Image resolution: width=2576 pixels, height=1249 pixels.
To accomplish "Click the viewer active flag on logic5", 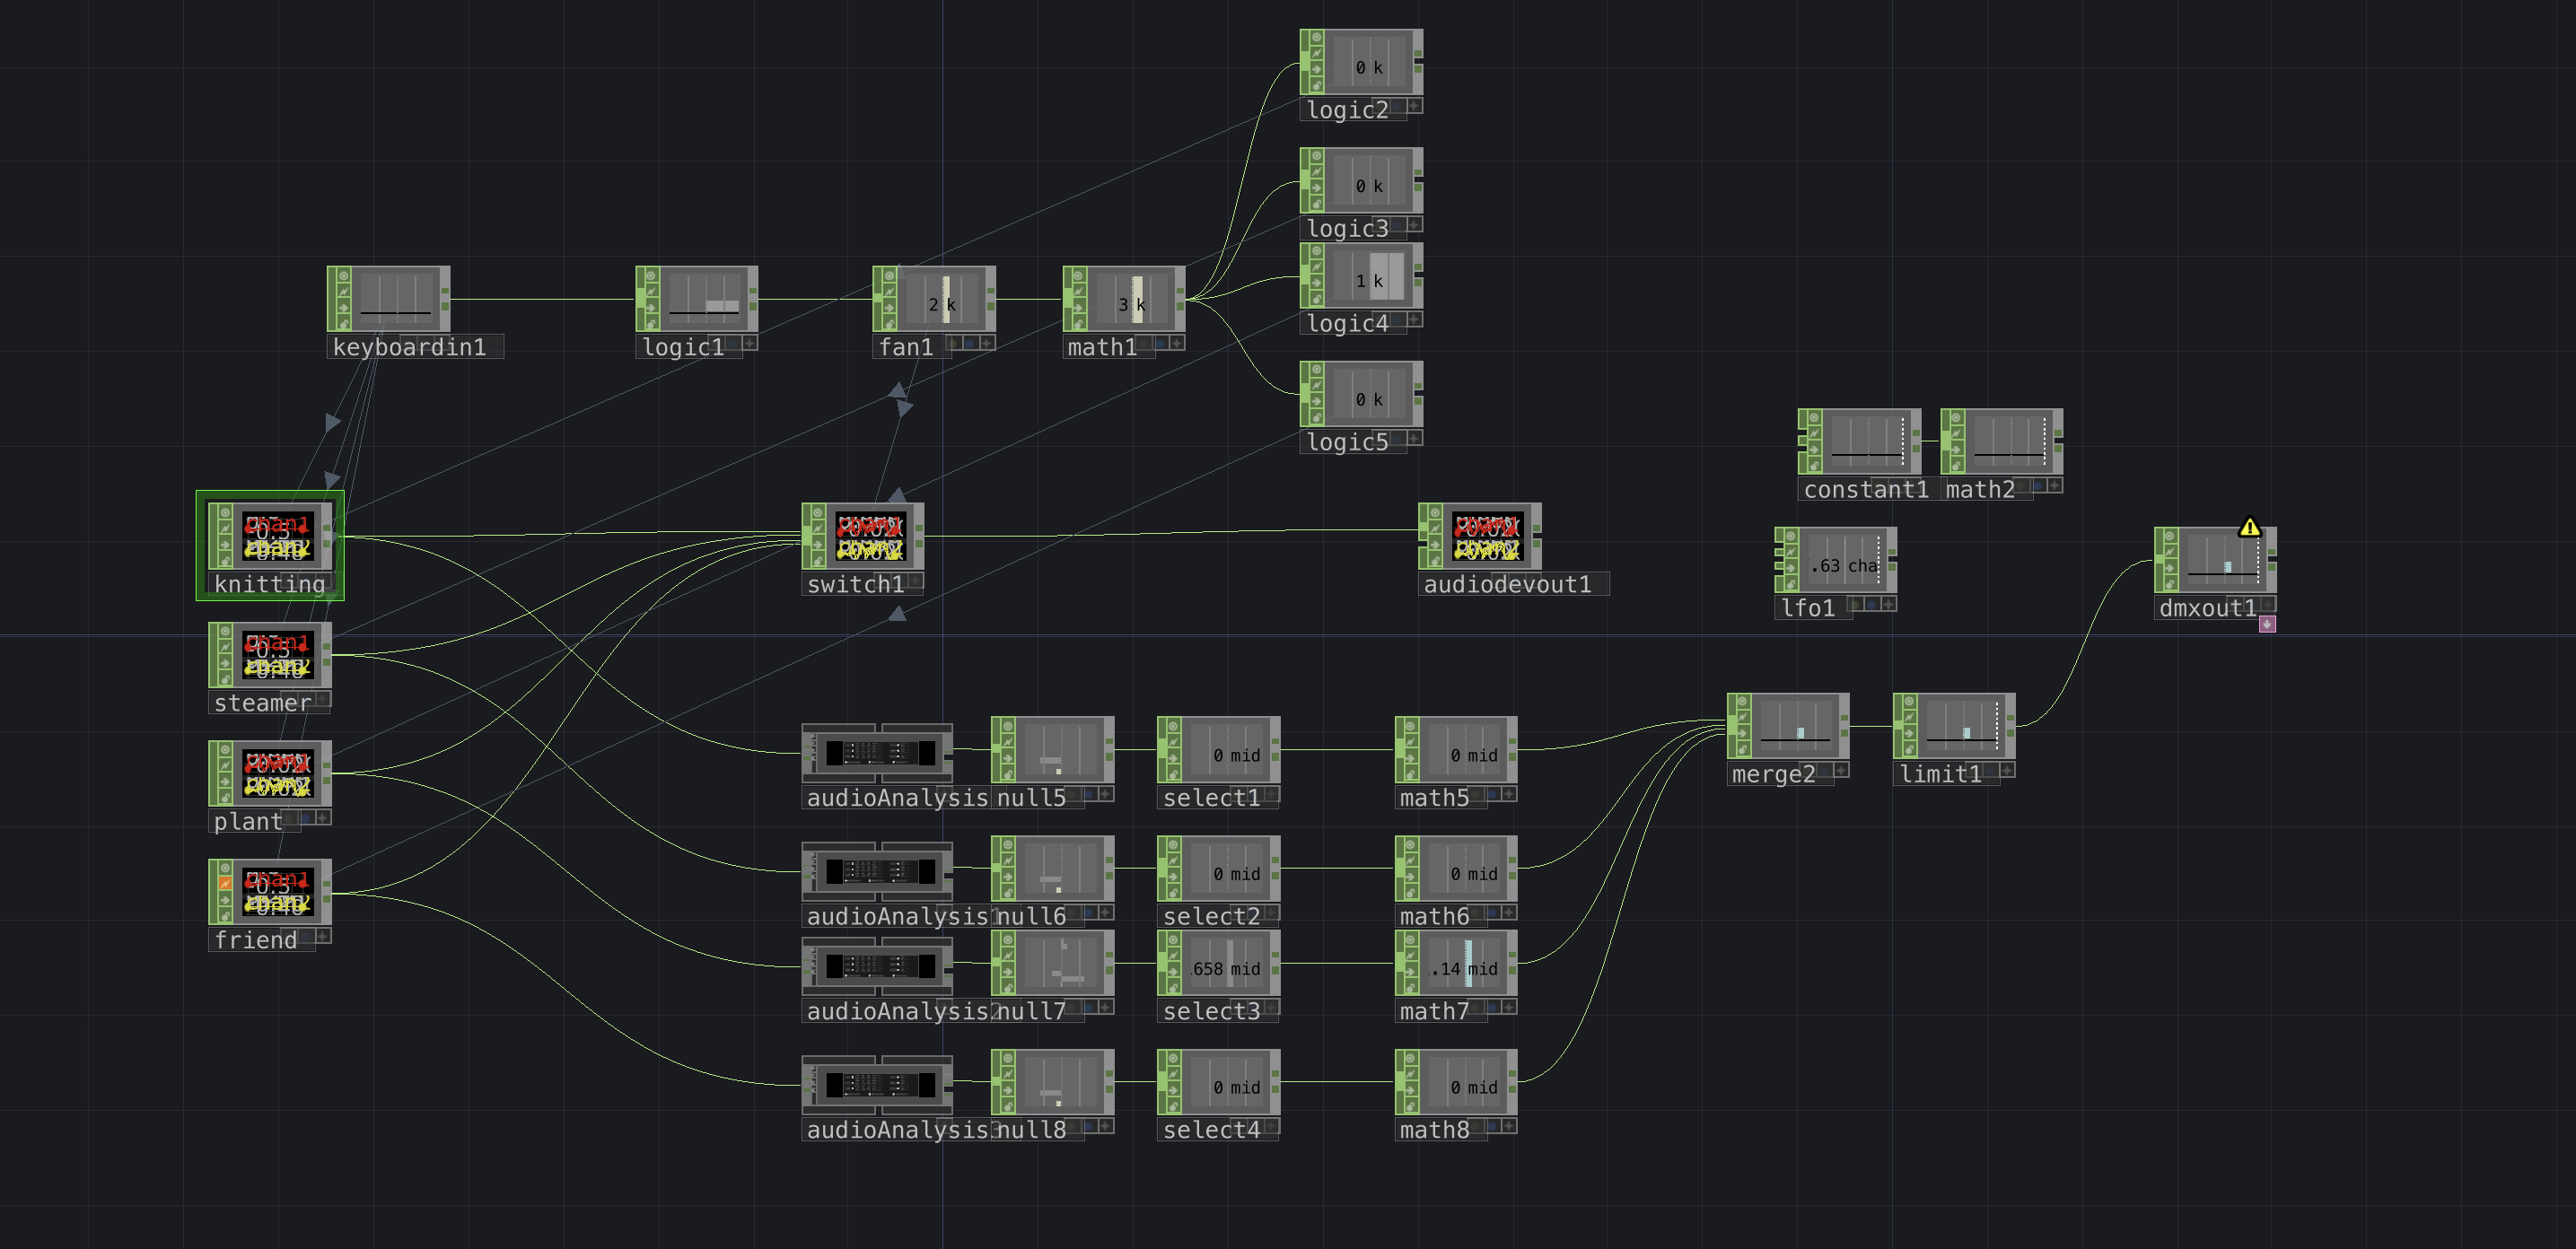I will (1315, 369).
